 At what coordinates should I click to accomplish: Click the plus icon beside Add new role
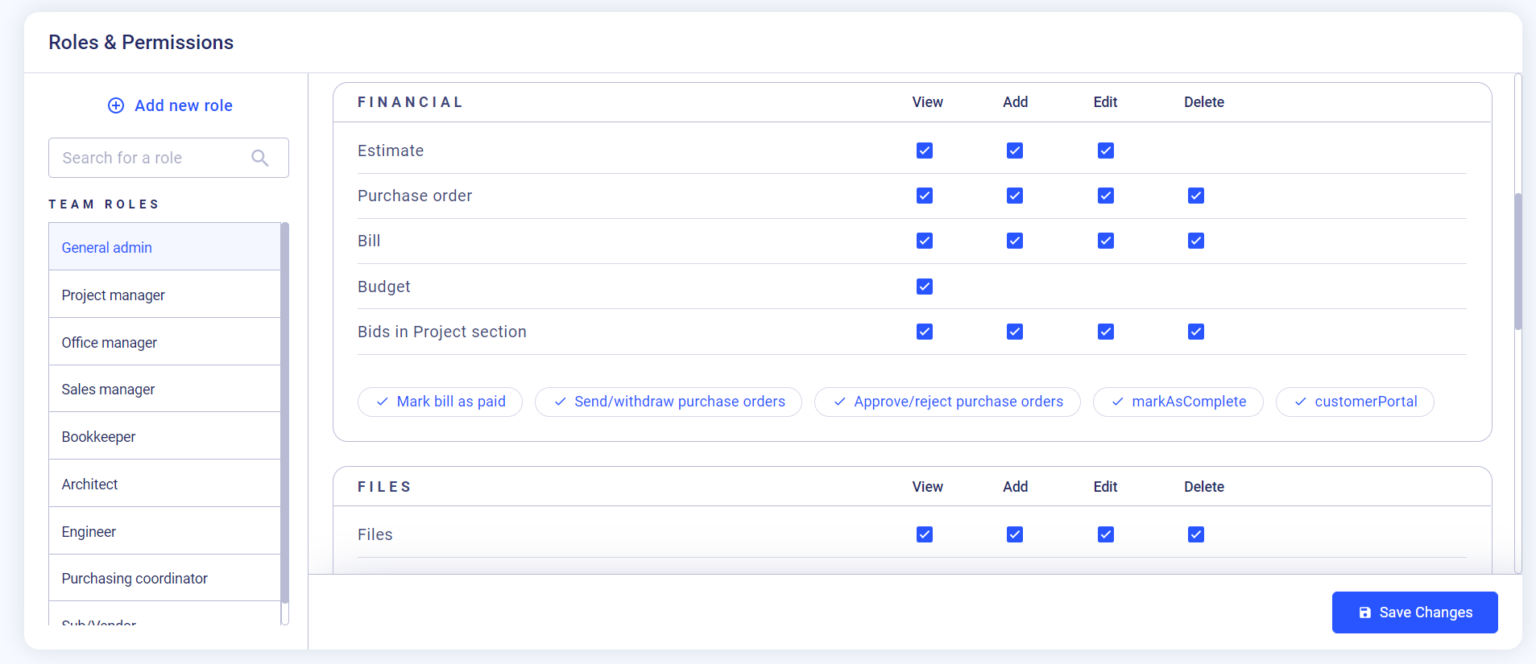[116, 106]
